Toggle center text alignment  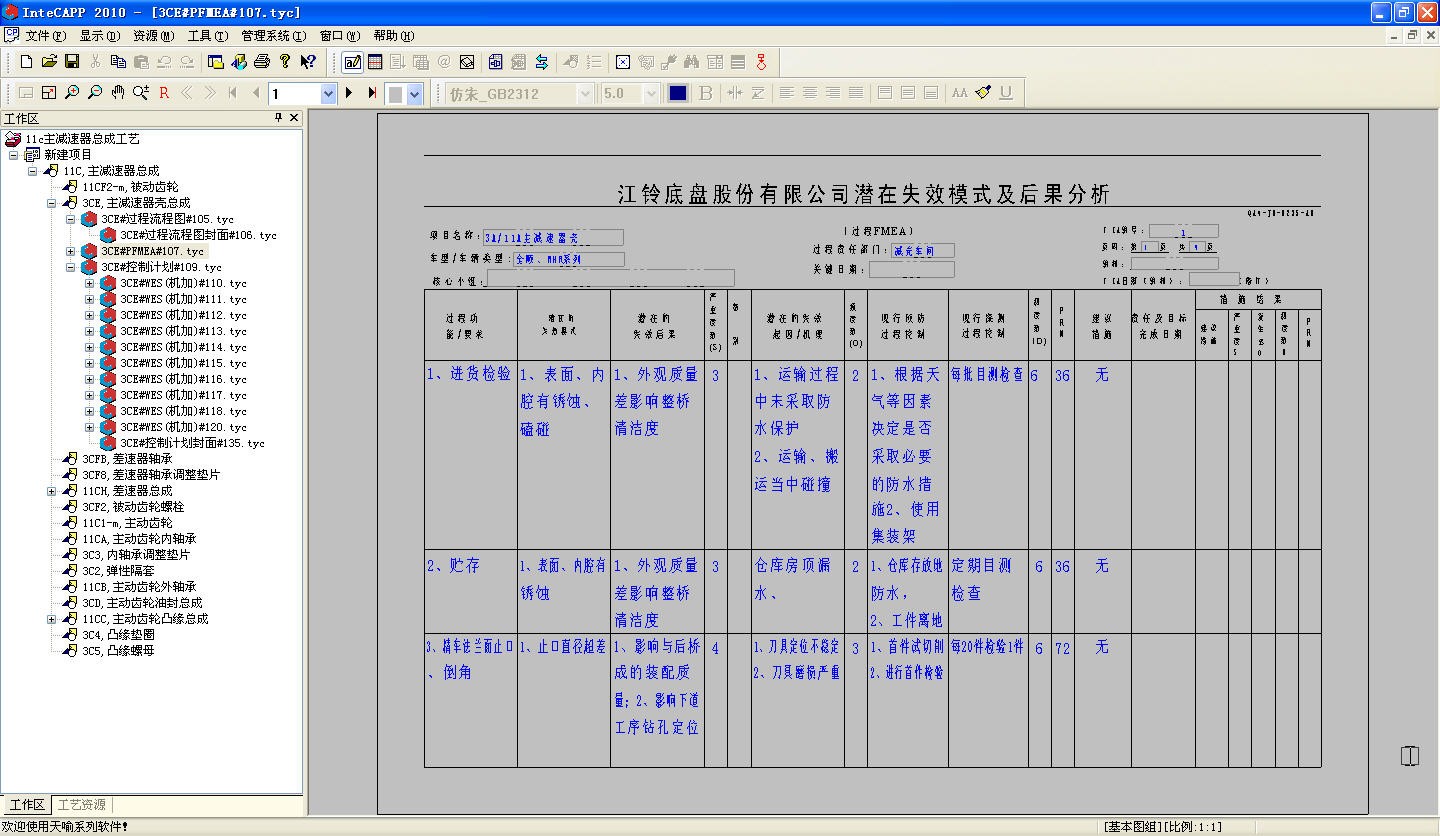810,93
